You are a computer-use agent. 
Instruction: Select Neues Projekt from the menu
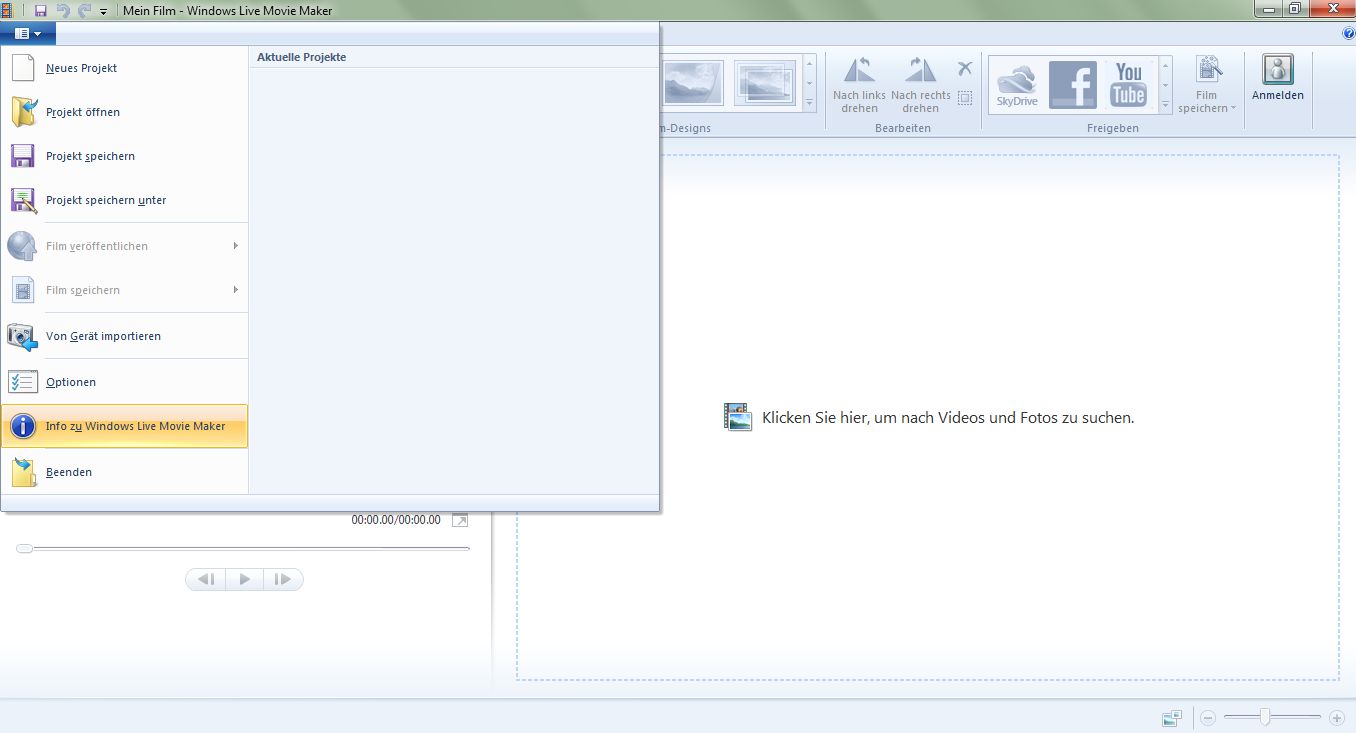point(81,68)
